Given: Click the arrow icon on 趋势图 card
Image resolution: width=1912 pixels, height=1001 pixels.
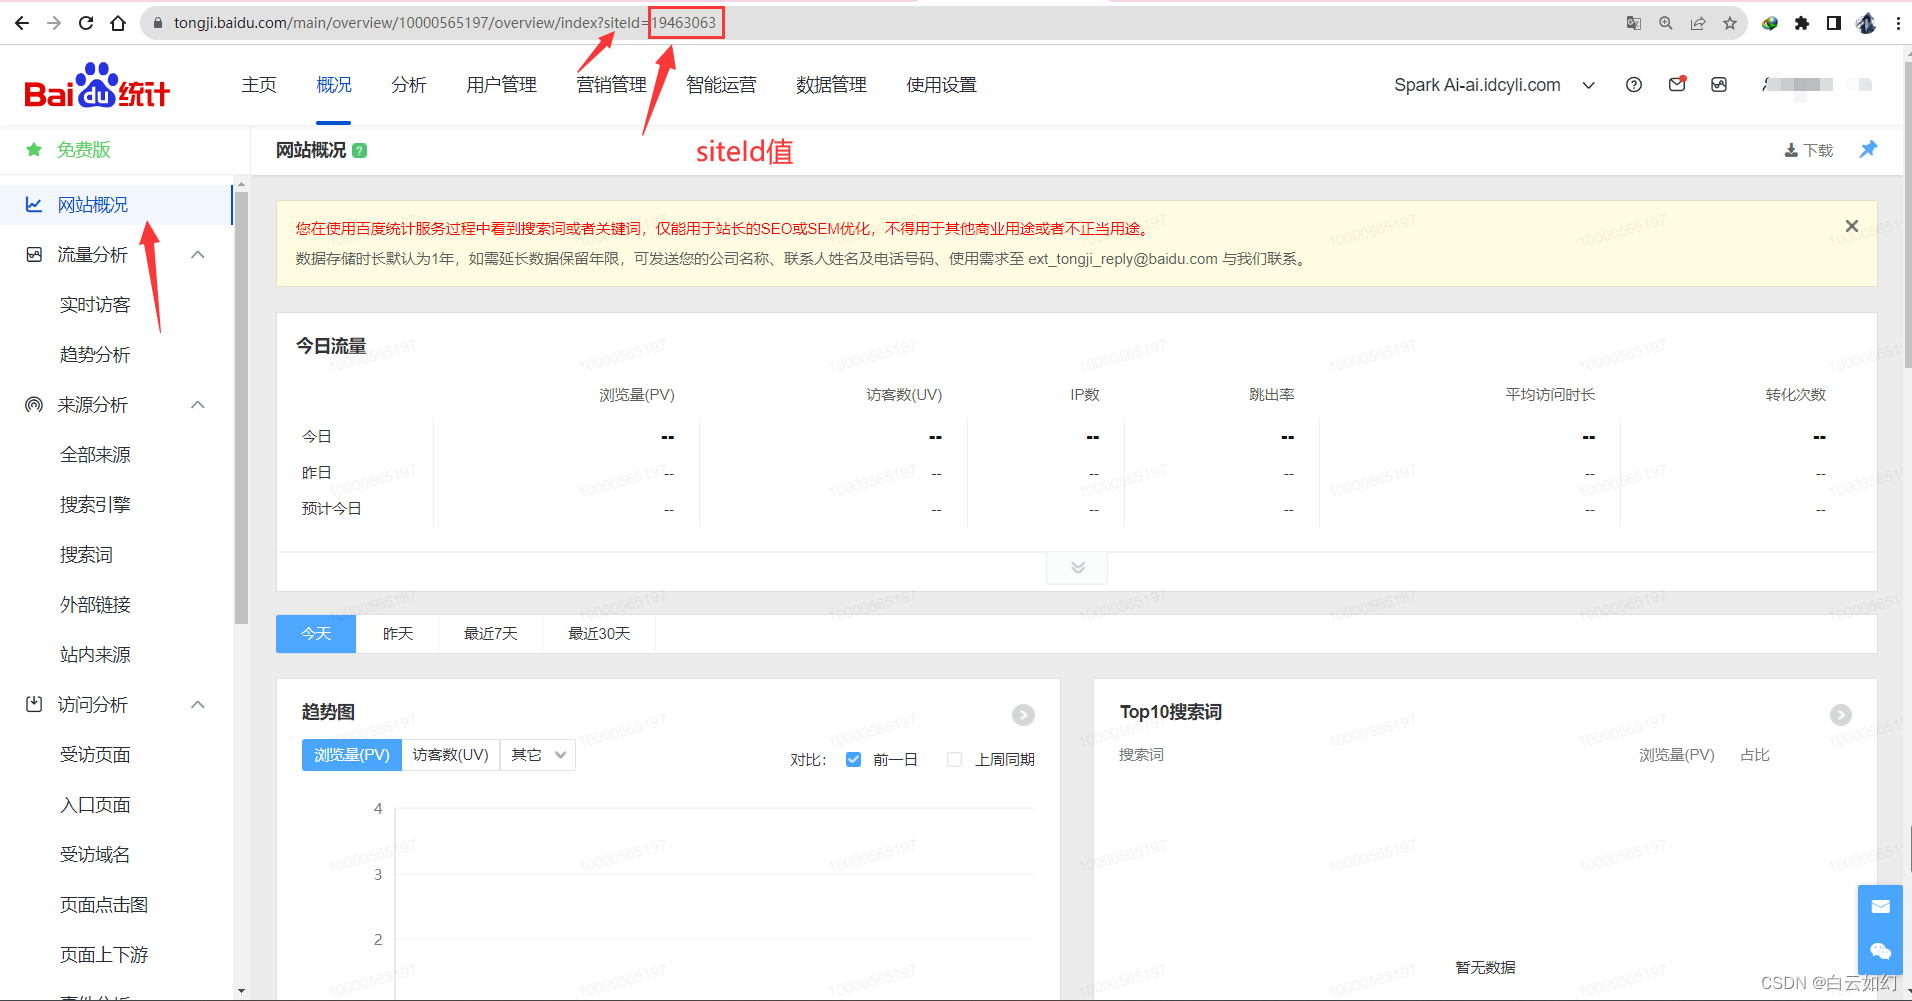Looking at the screenshot, I should 1023,715.
